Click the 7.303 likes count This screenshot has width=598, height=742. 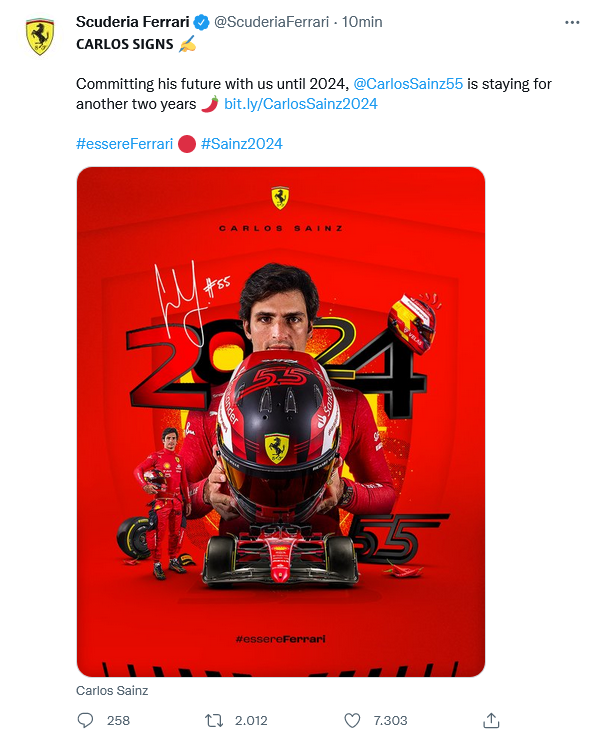click(390, 720)
